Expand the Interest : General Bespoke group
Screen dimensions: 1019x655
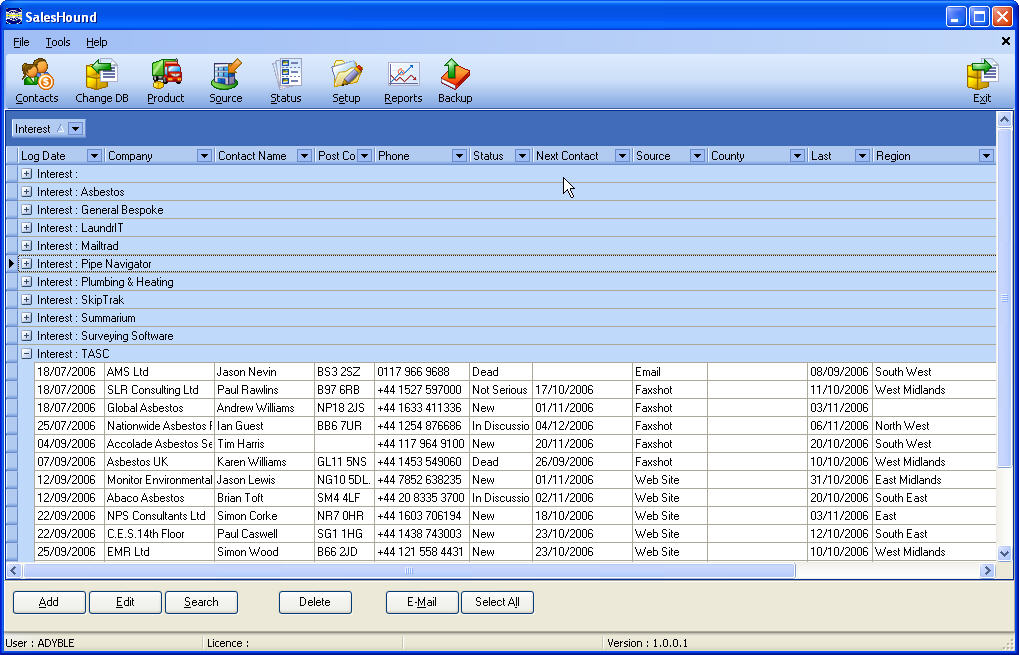27,210
